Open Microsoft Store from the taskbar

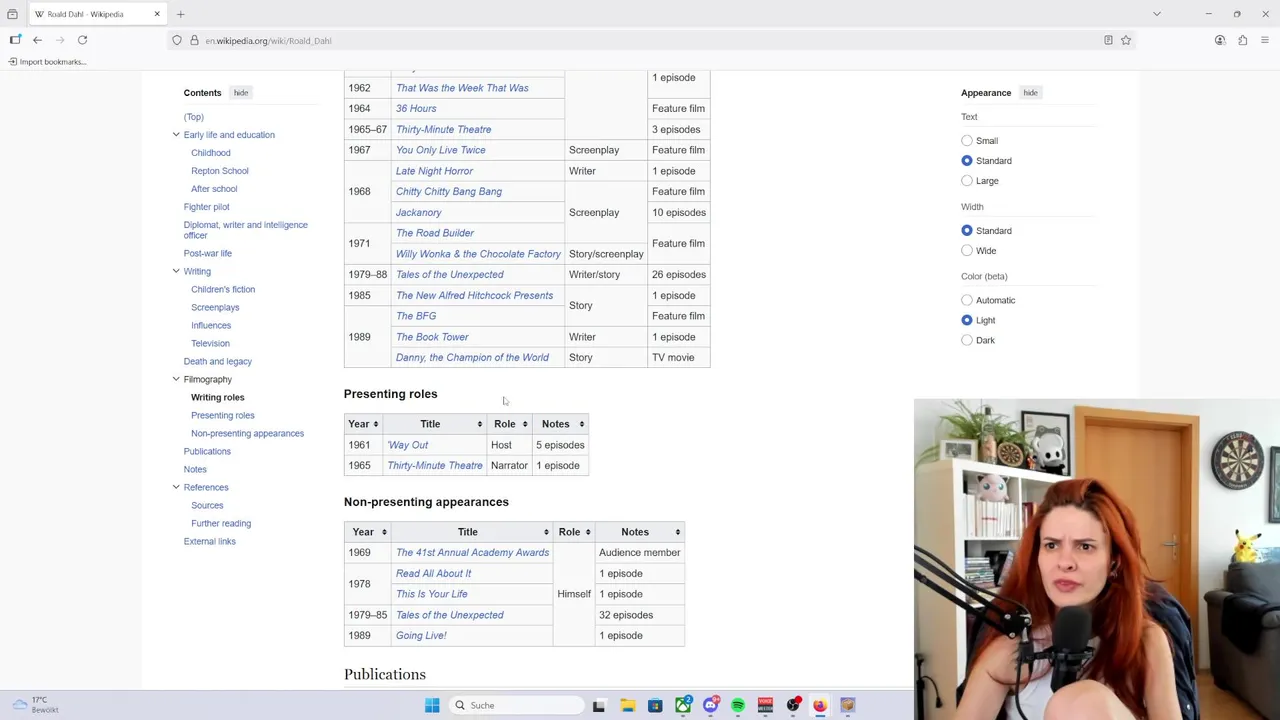[x=655, y=705]
